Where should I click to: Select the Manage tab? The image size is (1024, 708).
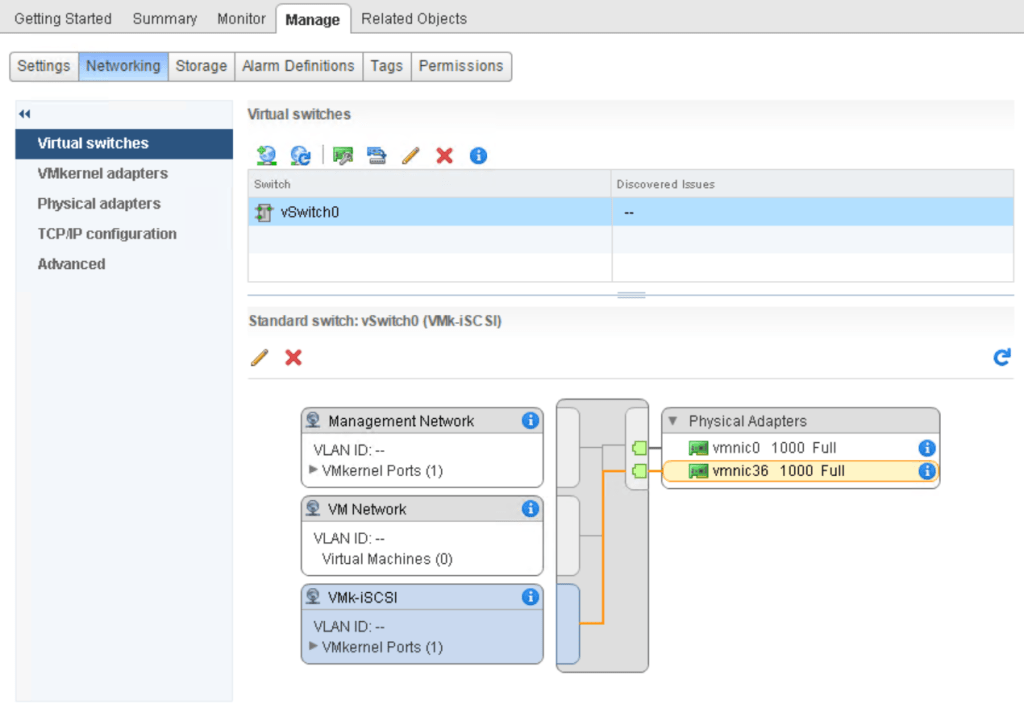[313, 20]
